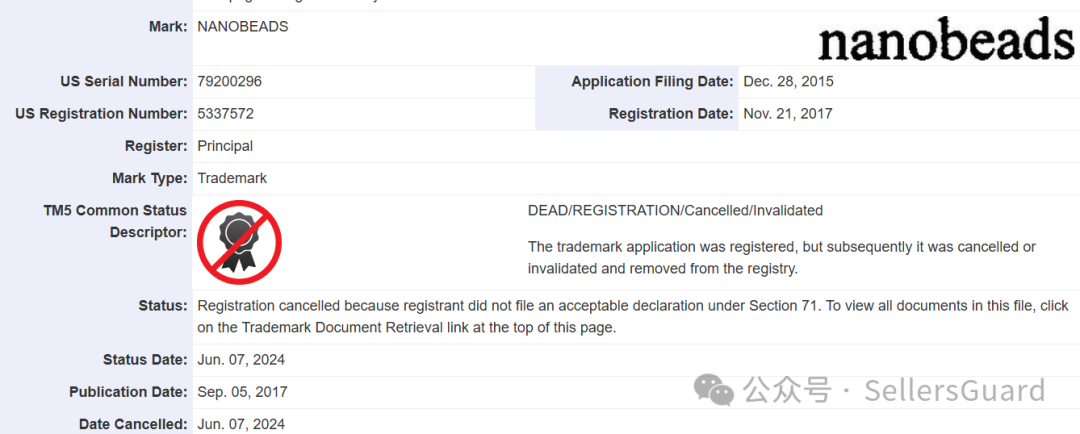This screenshot has width=1080, height=434.
Task: Click the NANOBEADS mark text value
Action: pyautogui.click(x=243, y=27)
